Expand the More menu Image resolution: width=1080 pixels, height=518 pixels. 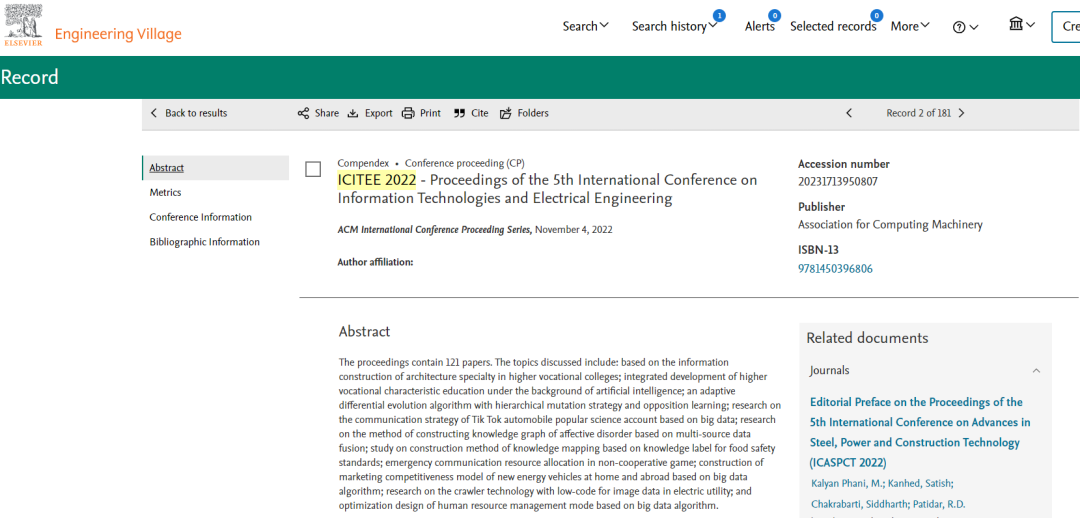point(910,26)
